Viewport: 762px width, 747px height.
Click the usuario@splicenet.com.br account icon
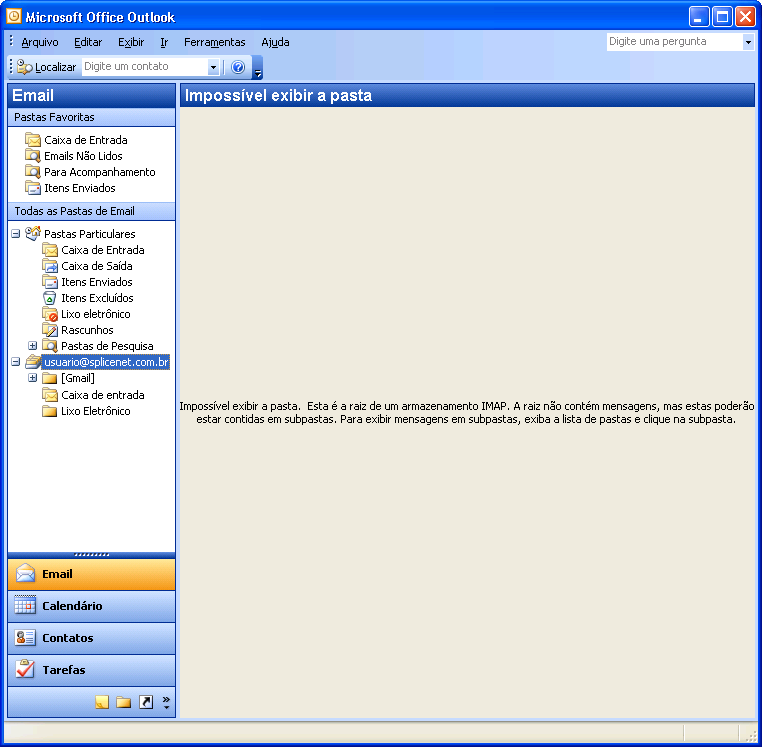click(x=33, y=362)
